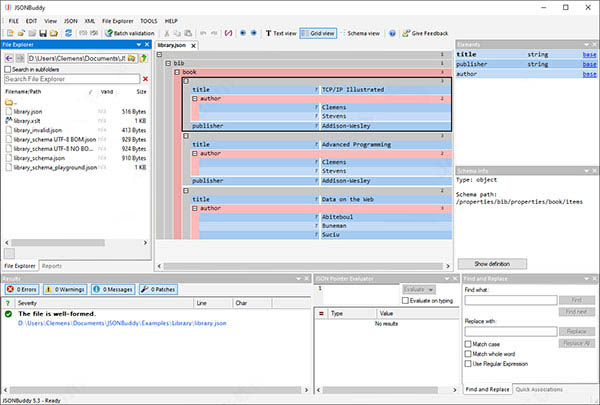Enable the Match case checkbox
600x405 pixels.
(469, 342)
